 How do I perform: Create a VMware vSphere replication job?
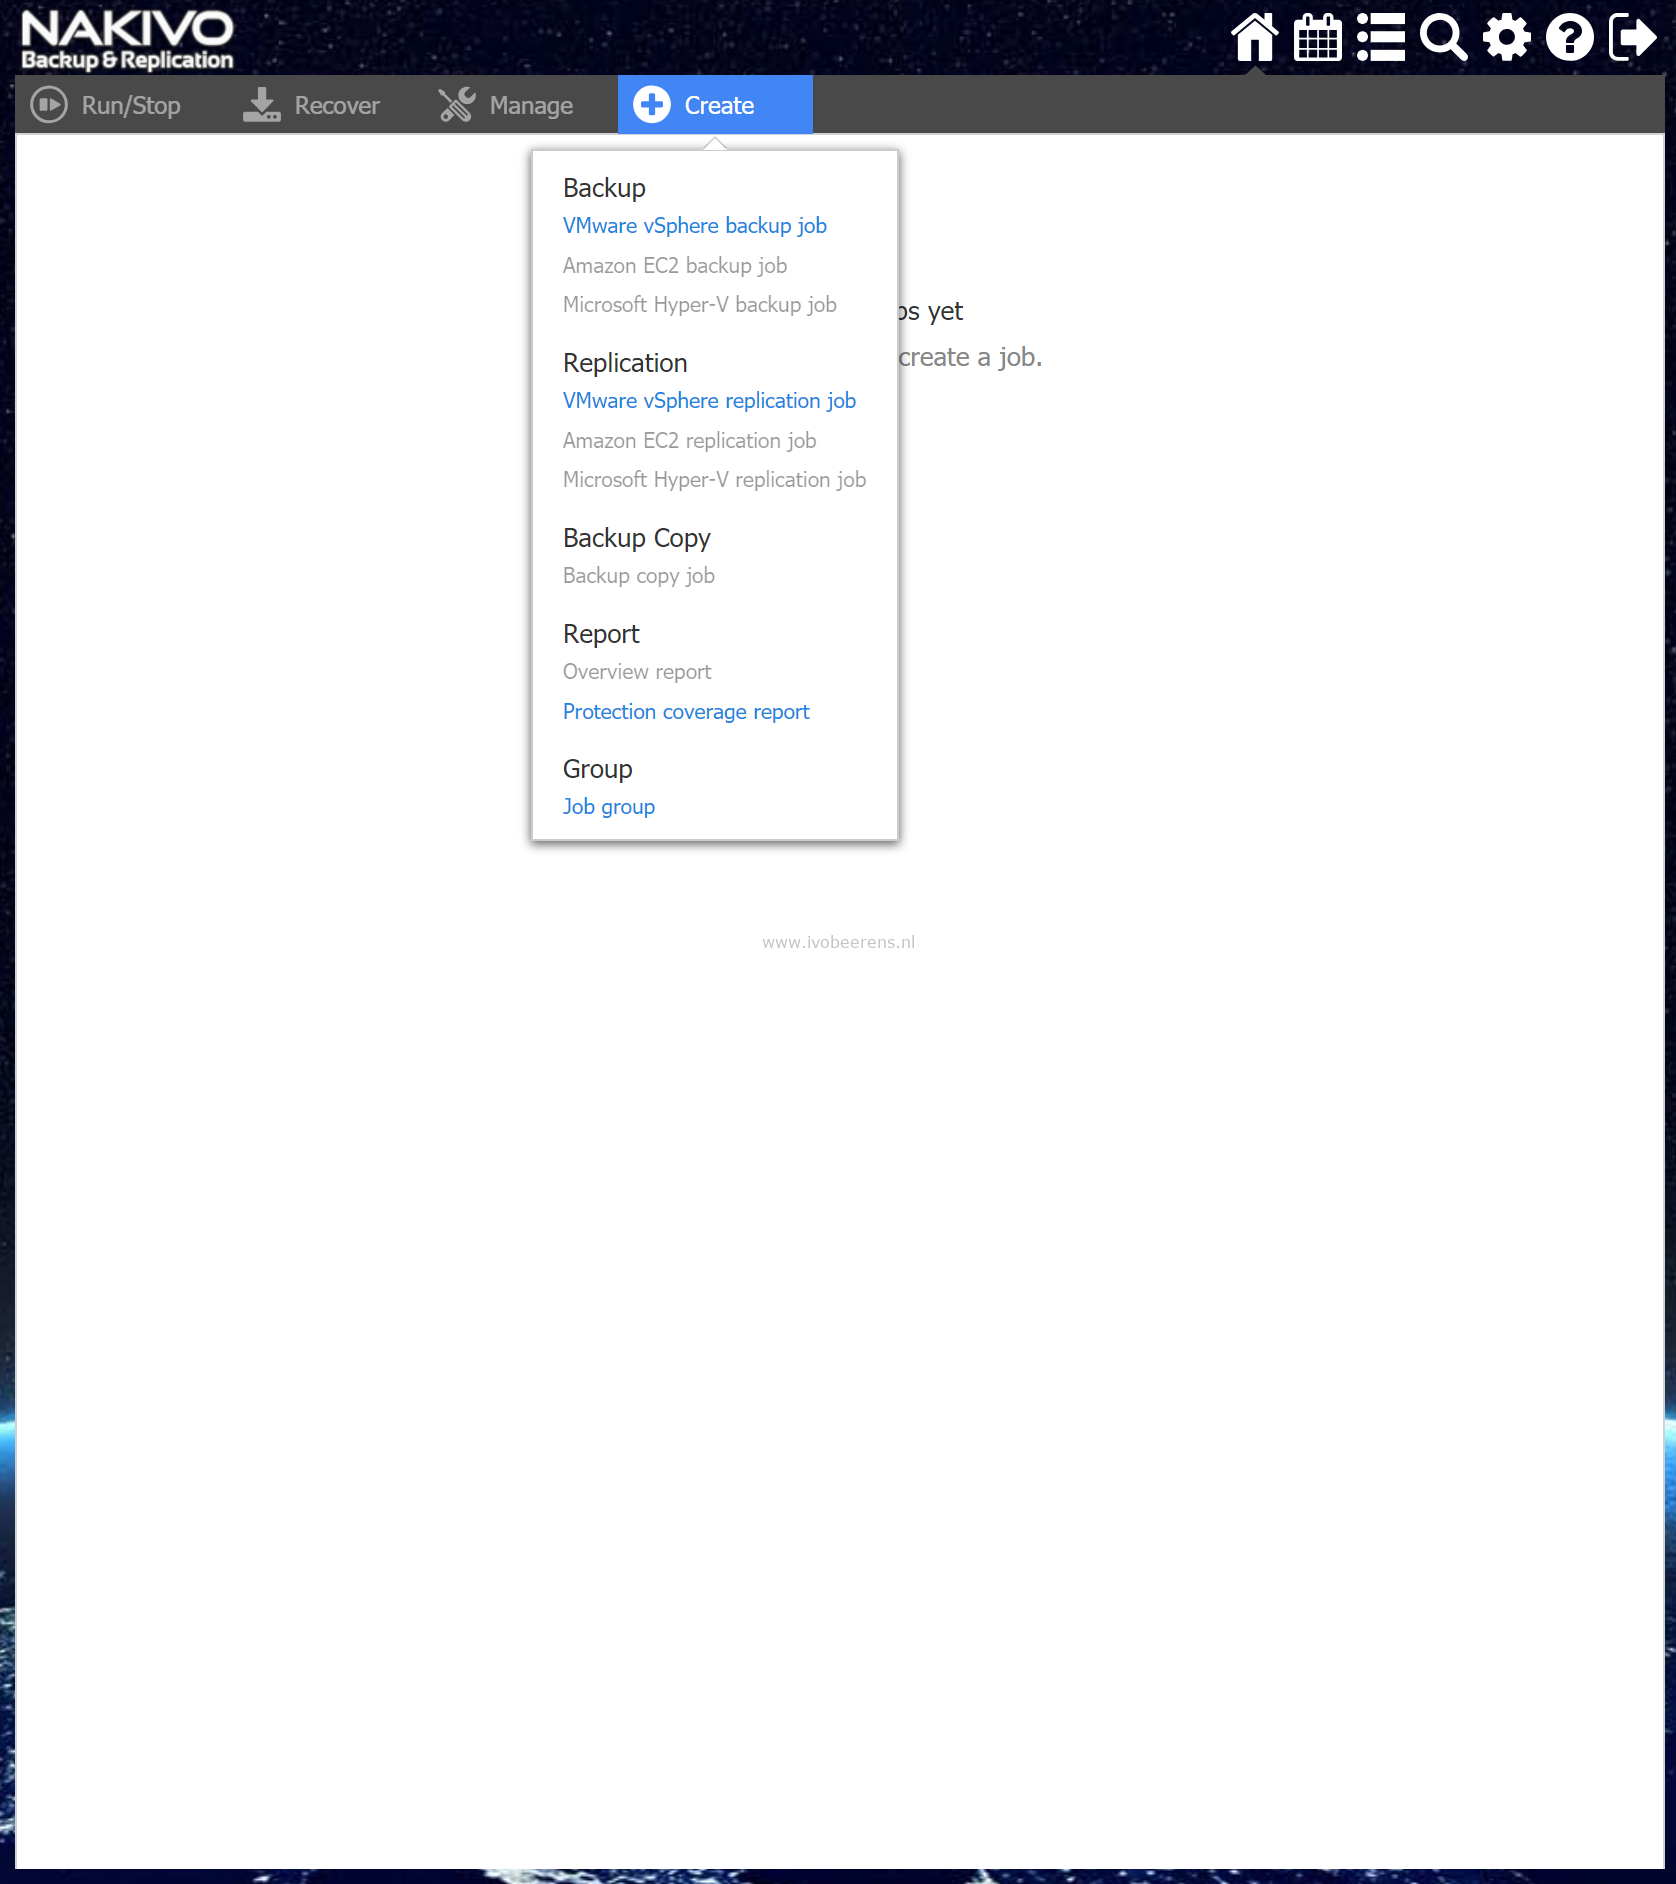coord(709,401)
